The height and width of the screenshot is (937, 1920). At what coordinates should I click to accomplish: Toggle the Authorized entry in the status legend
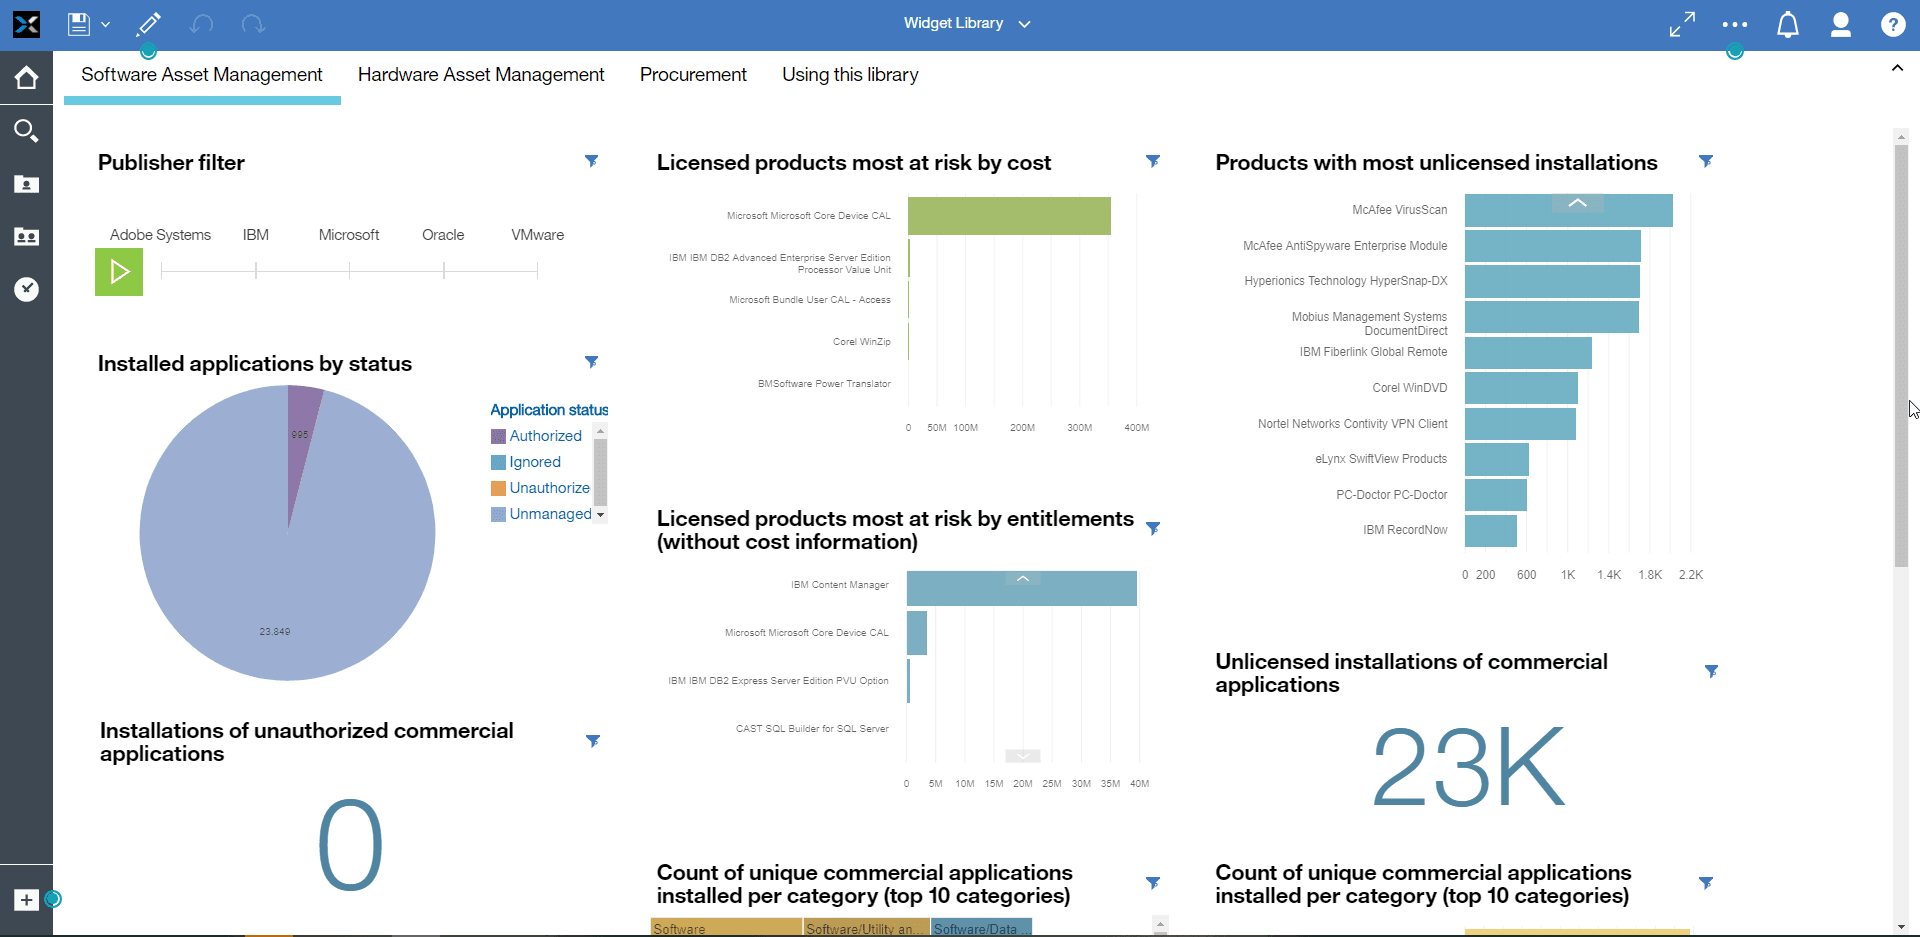[x=544, y=435]
